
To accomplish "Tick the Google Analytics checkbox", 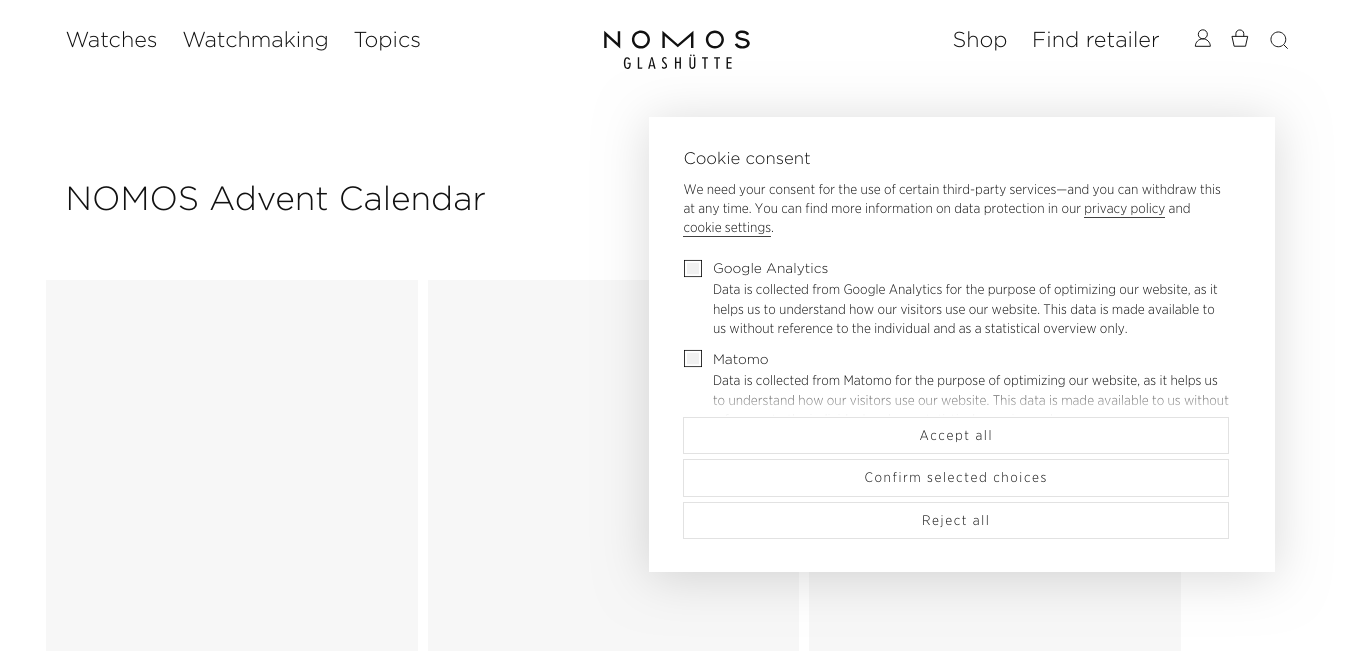I will coord(693,268).
